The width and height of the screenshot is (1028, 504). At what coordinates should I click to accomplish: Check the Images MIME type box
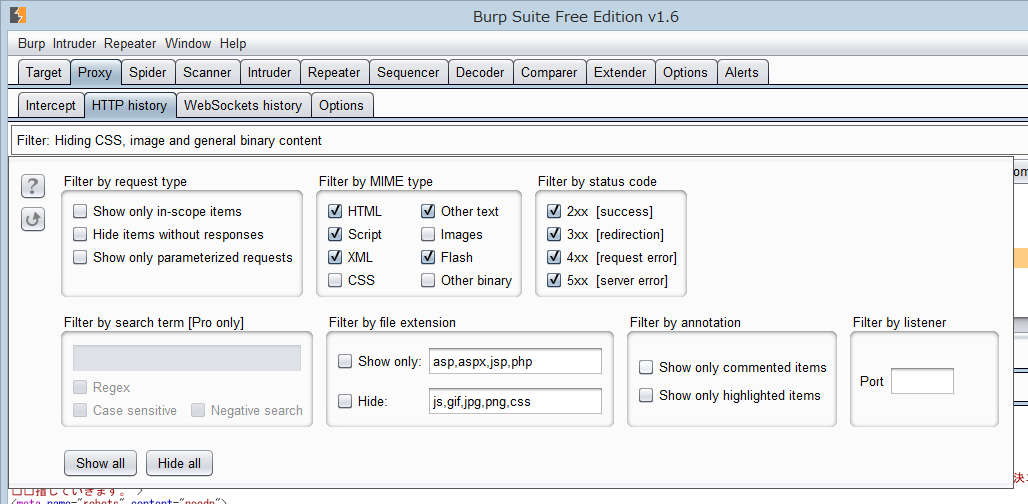[428, 235]
